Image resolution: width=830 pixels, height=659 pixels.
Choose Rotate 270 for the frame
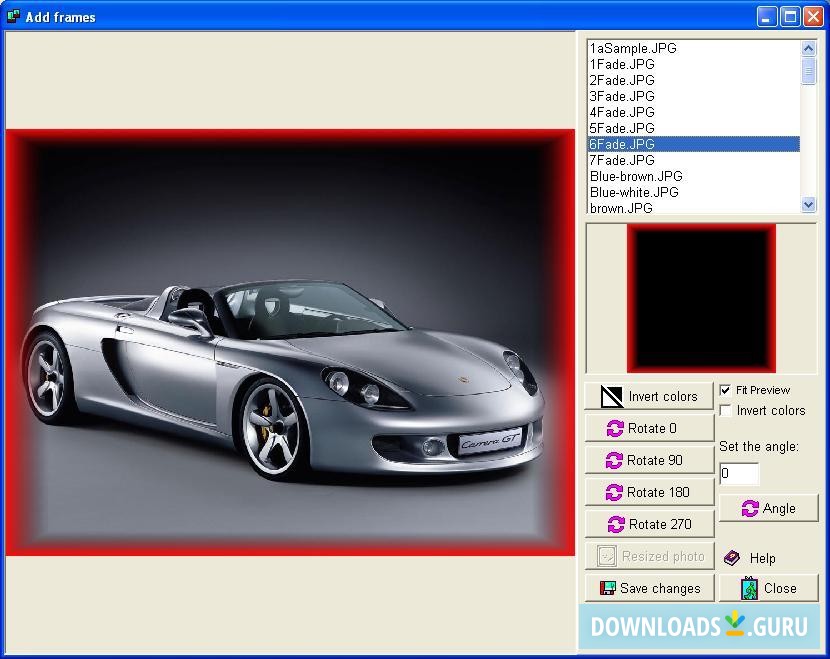click(x=648, y=524)
